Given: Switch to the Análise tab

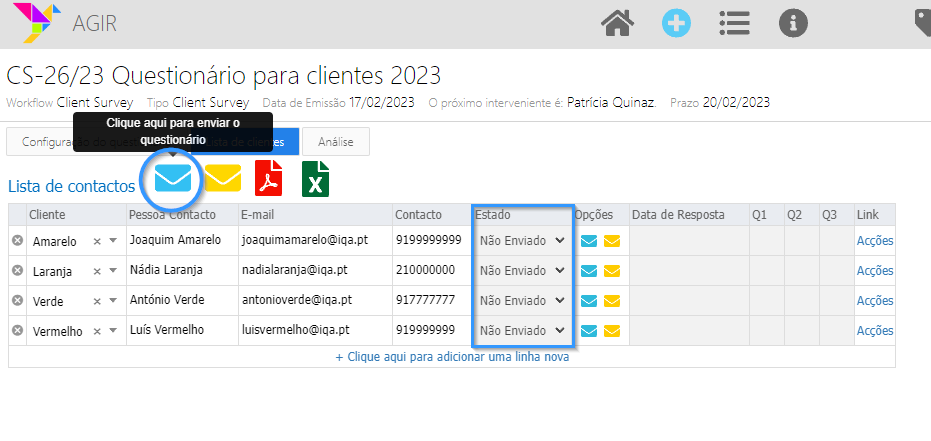Looking at the screenshot, I should (x=335, y=142).
